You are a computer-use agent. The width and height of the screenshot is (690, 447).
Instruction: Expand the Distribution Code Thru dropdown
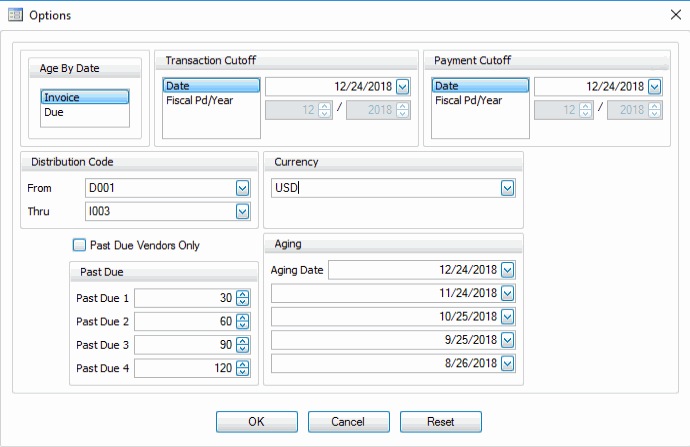point(242,210)
